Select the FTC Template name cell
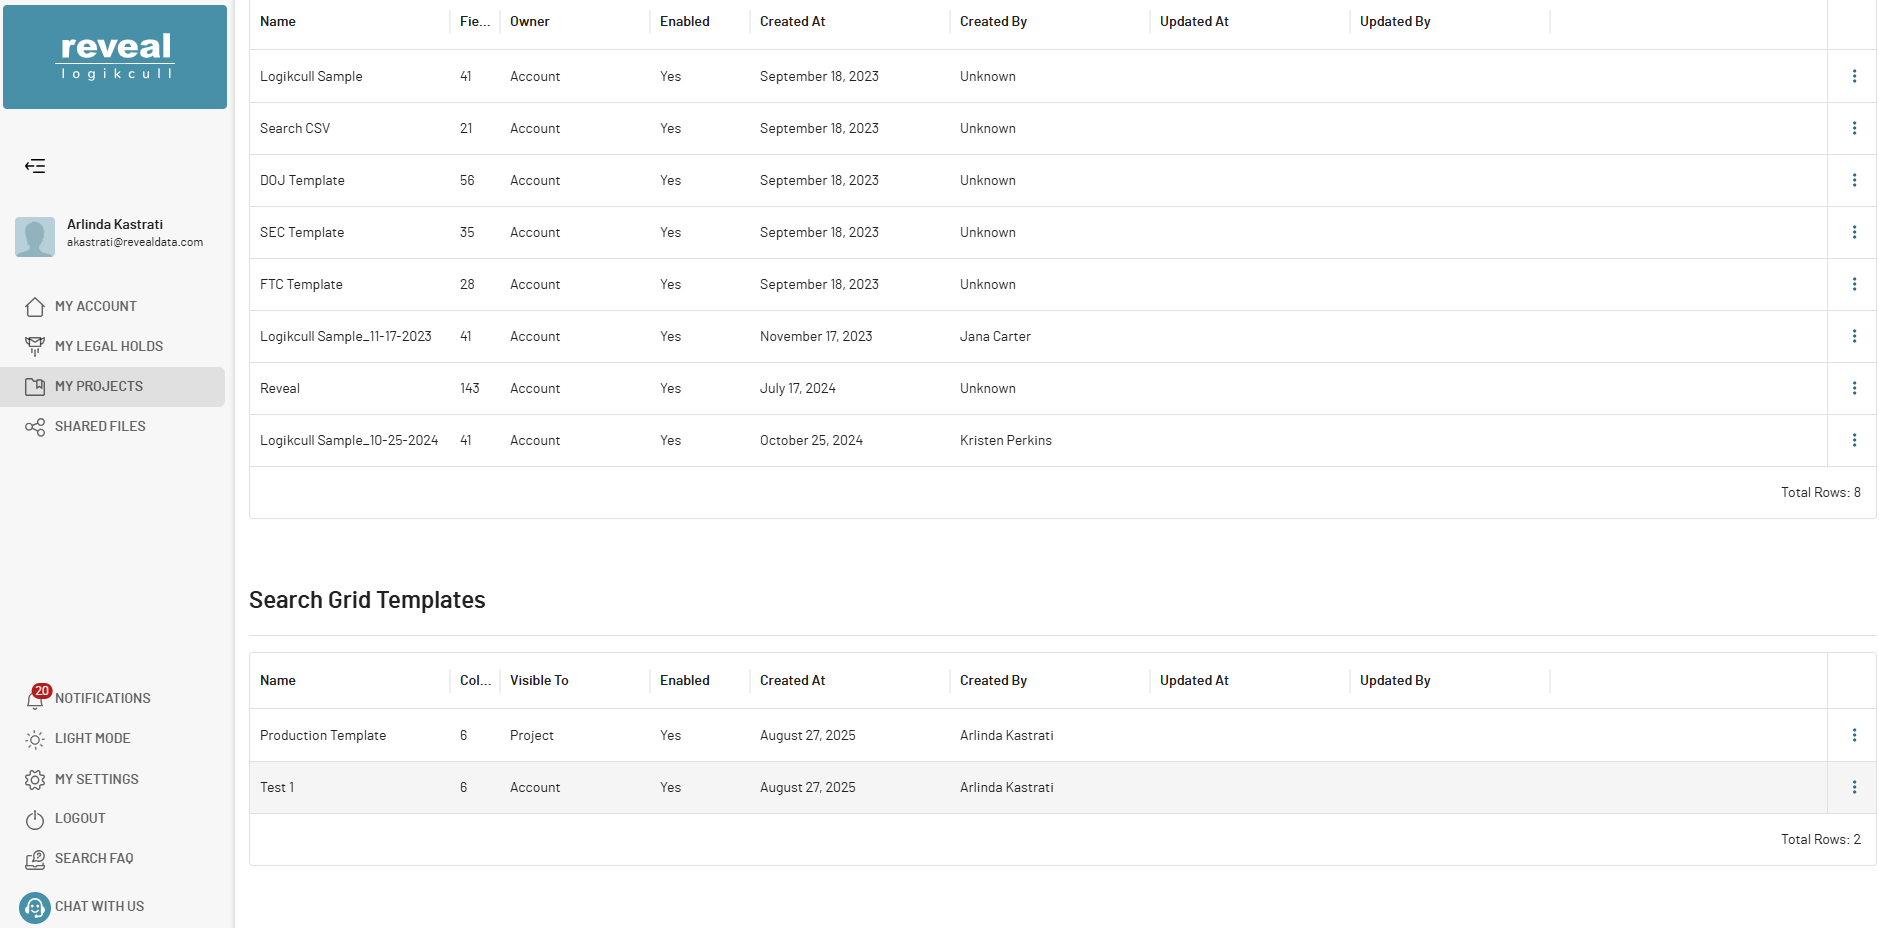1879x928 pixels. point(301,284)
